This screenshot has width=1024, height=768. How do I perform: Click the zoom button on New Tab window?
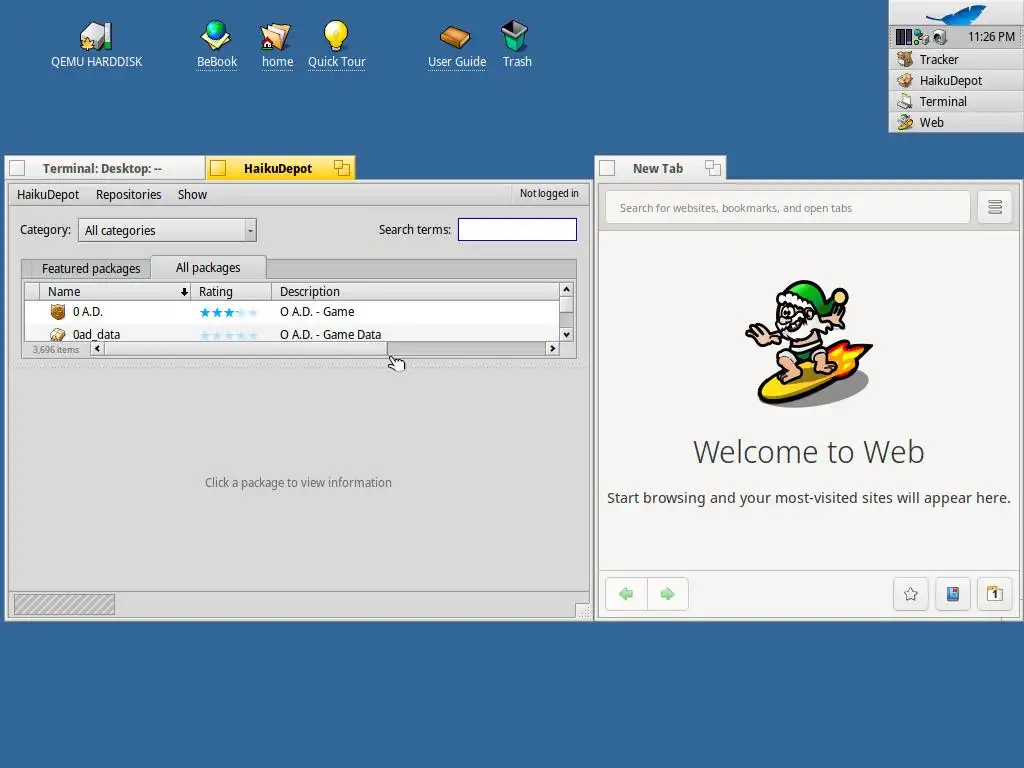[x=712, y=168]
